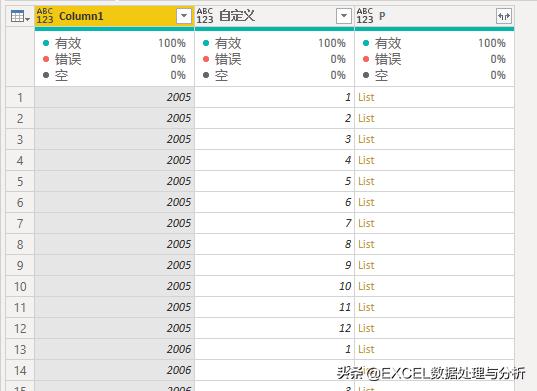Image resolution: width=537 pixels, height=391 pixels.
Task: Click 自定义 value 10 in row 10
Action: click(x=274, y=286)
